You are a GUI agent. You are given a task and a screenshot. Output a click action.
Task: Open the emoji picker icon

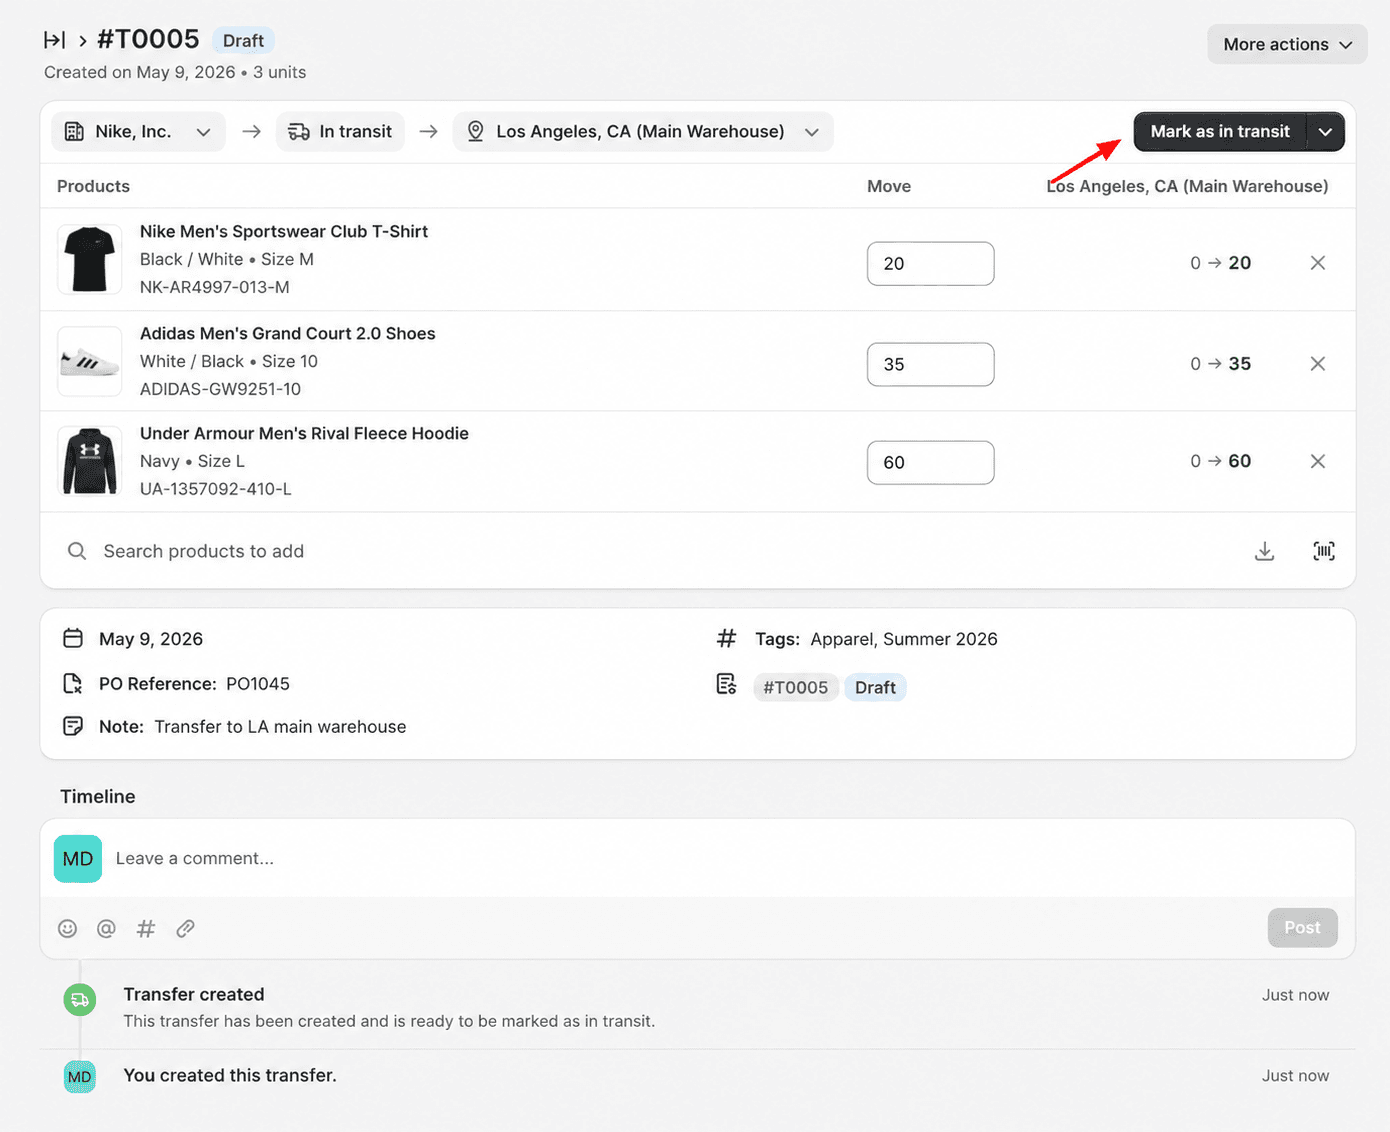click(68, 928)
